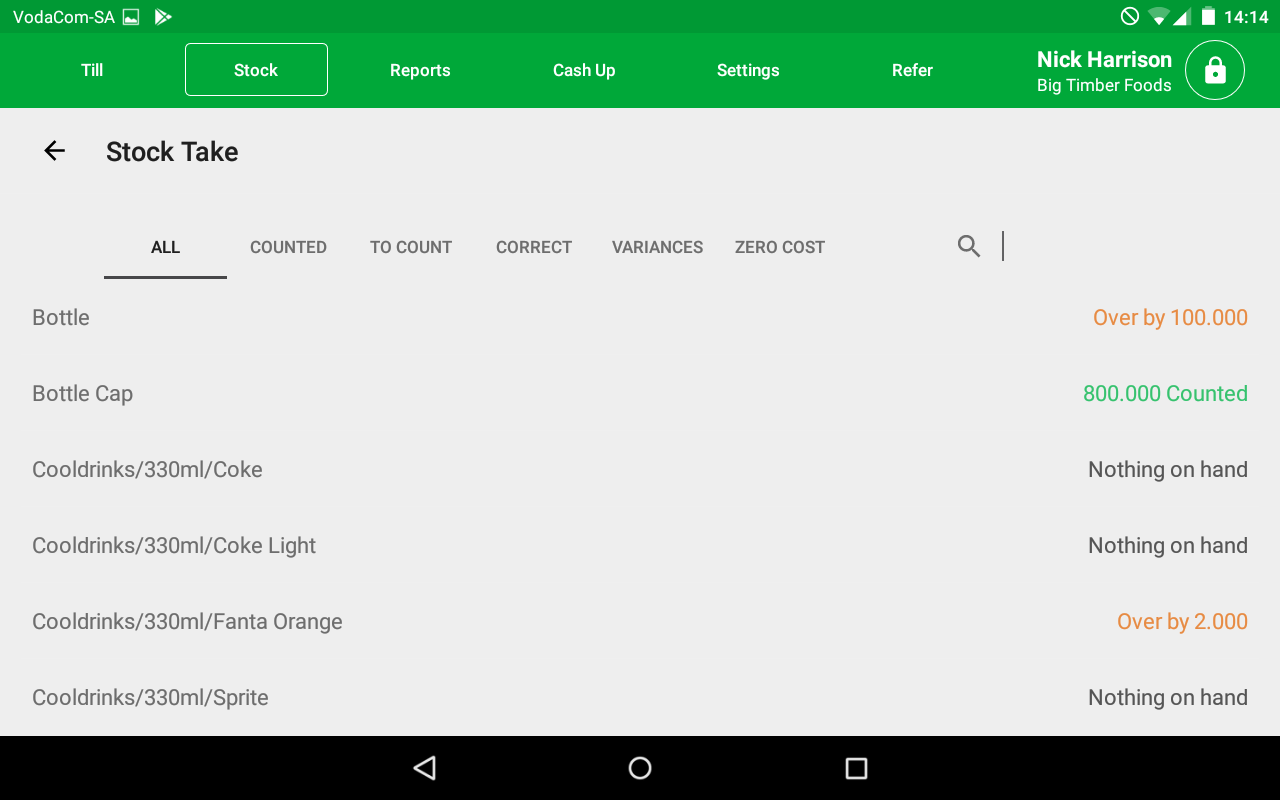Tap the Stock Take page title
Screen dimensions: 1280x800
(x=172, y=152)
